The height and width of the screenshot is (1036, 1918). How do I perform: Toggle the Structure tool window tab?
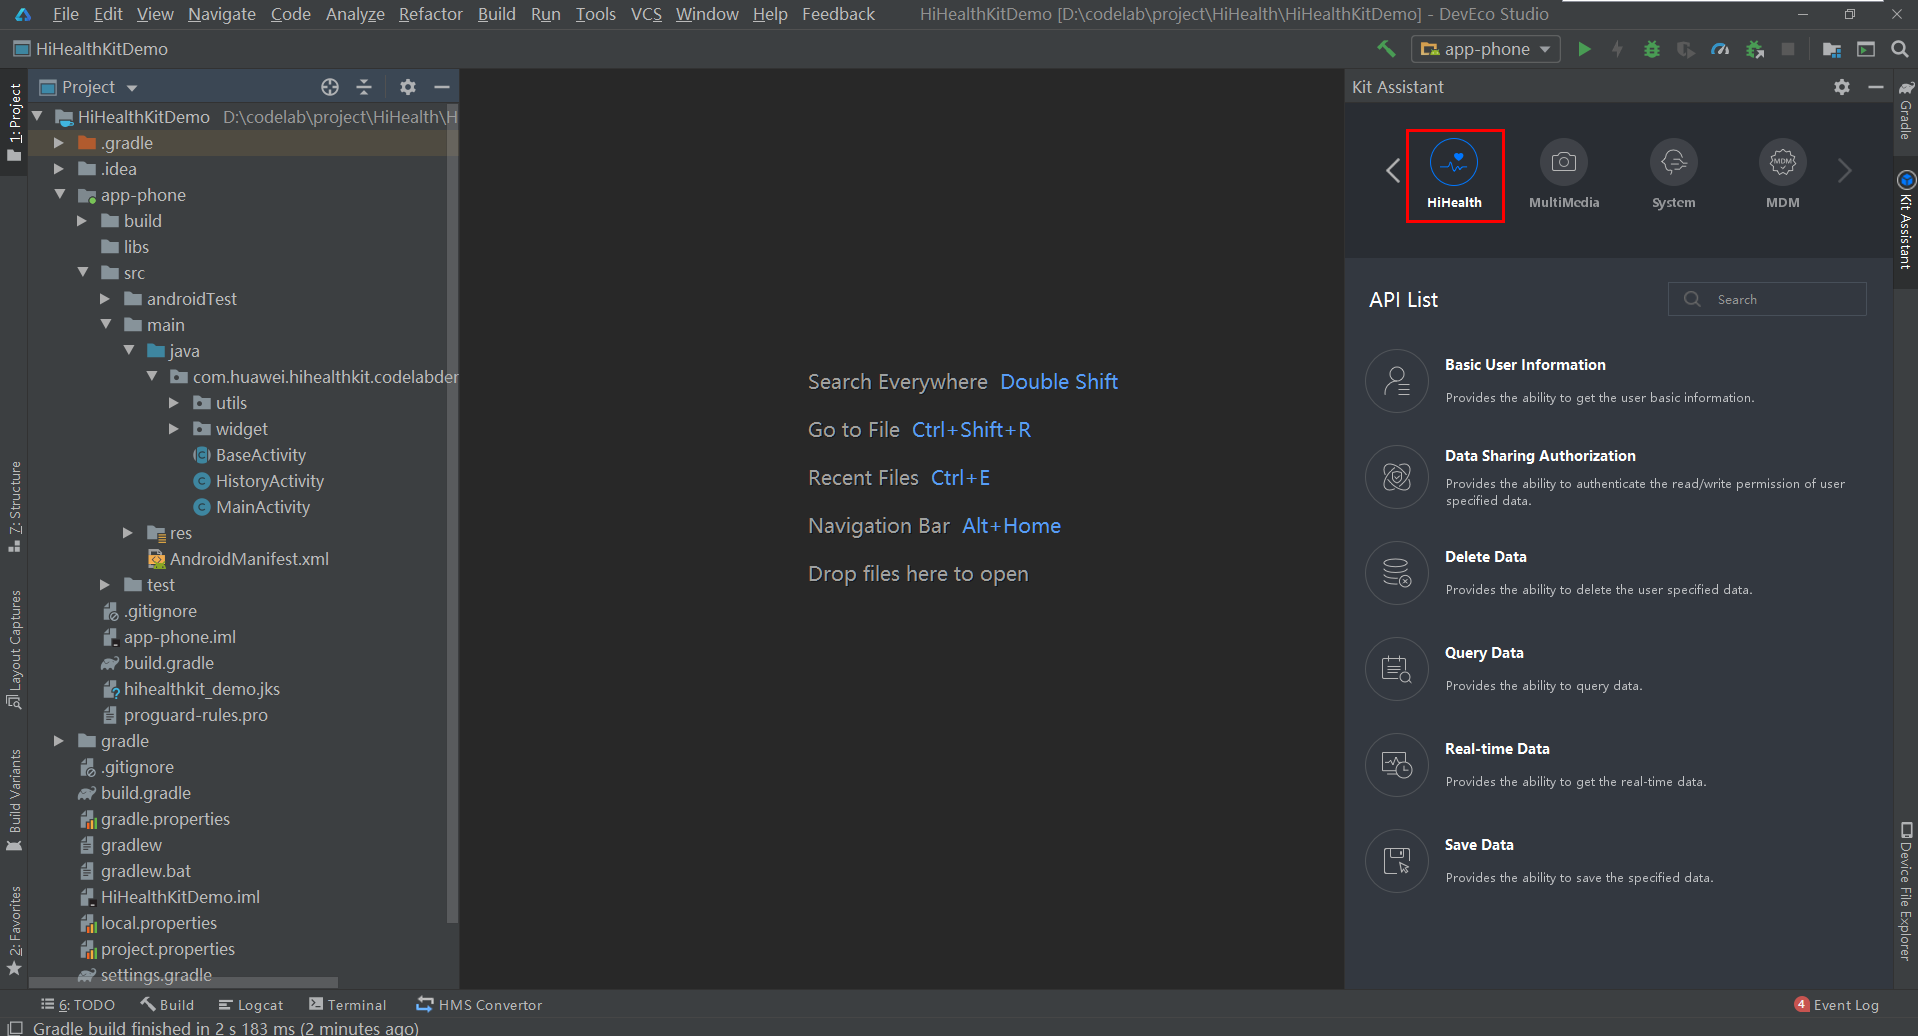14,505
